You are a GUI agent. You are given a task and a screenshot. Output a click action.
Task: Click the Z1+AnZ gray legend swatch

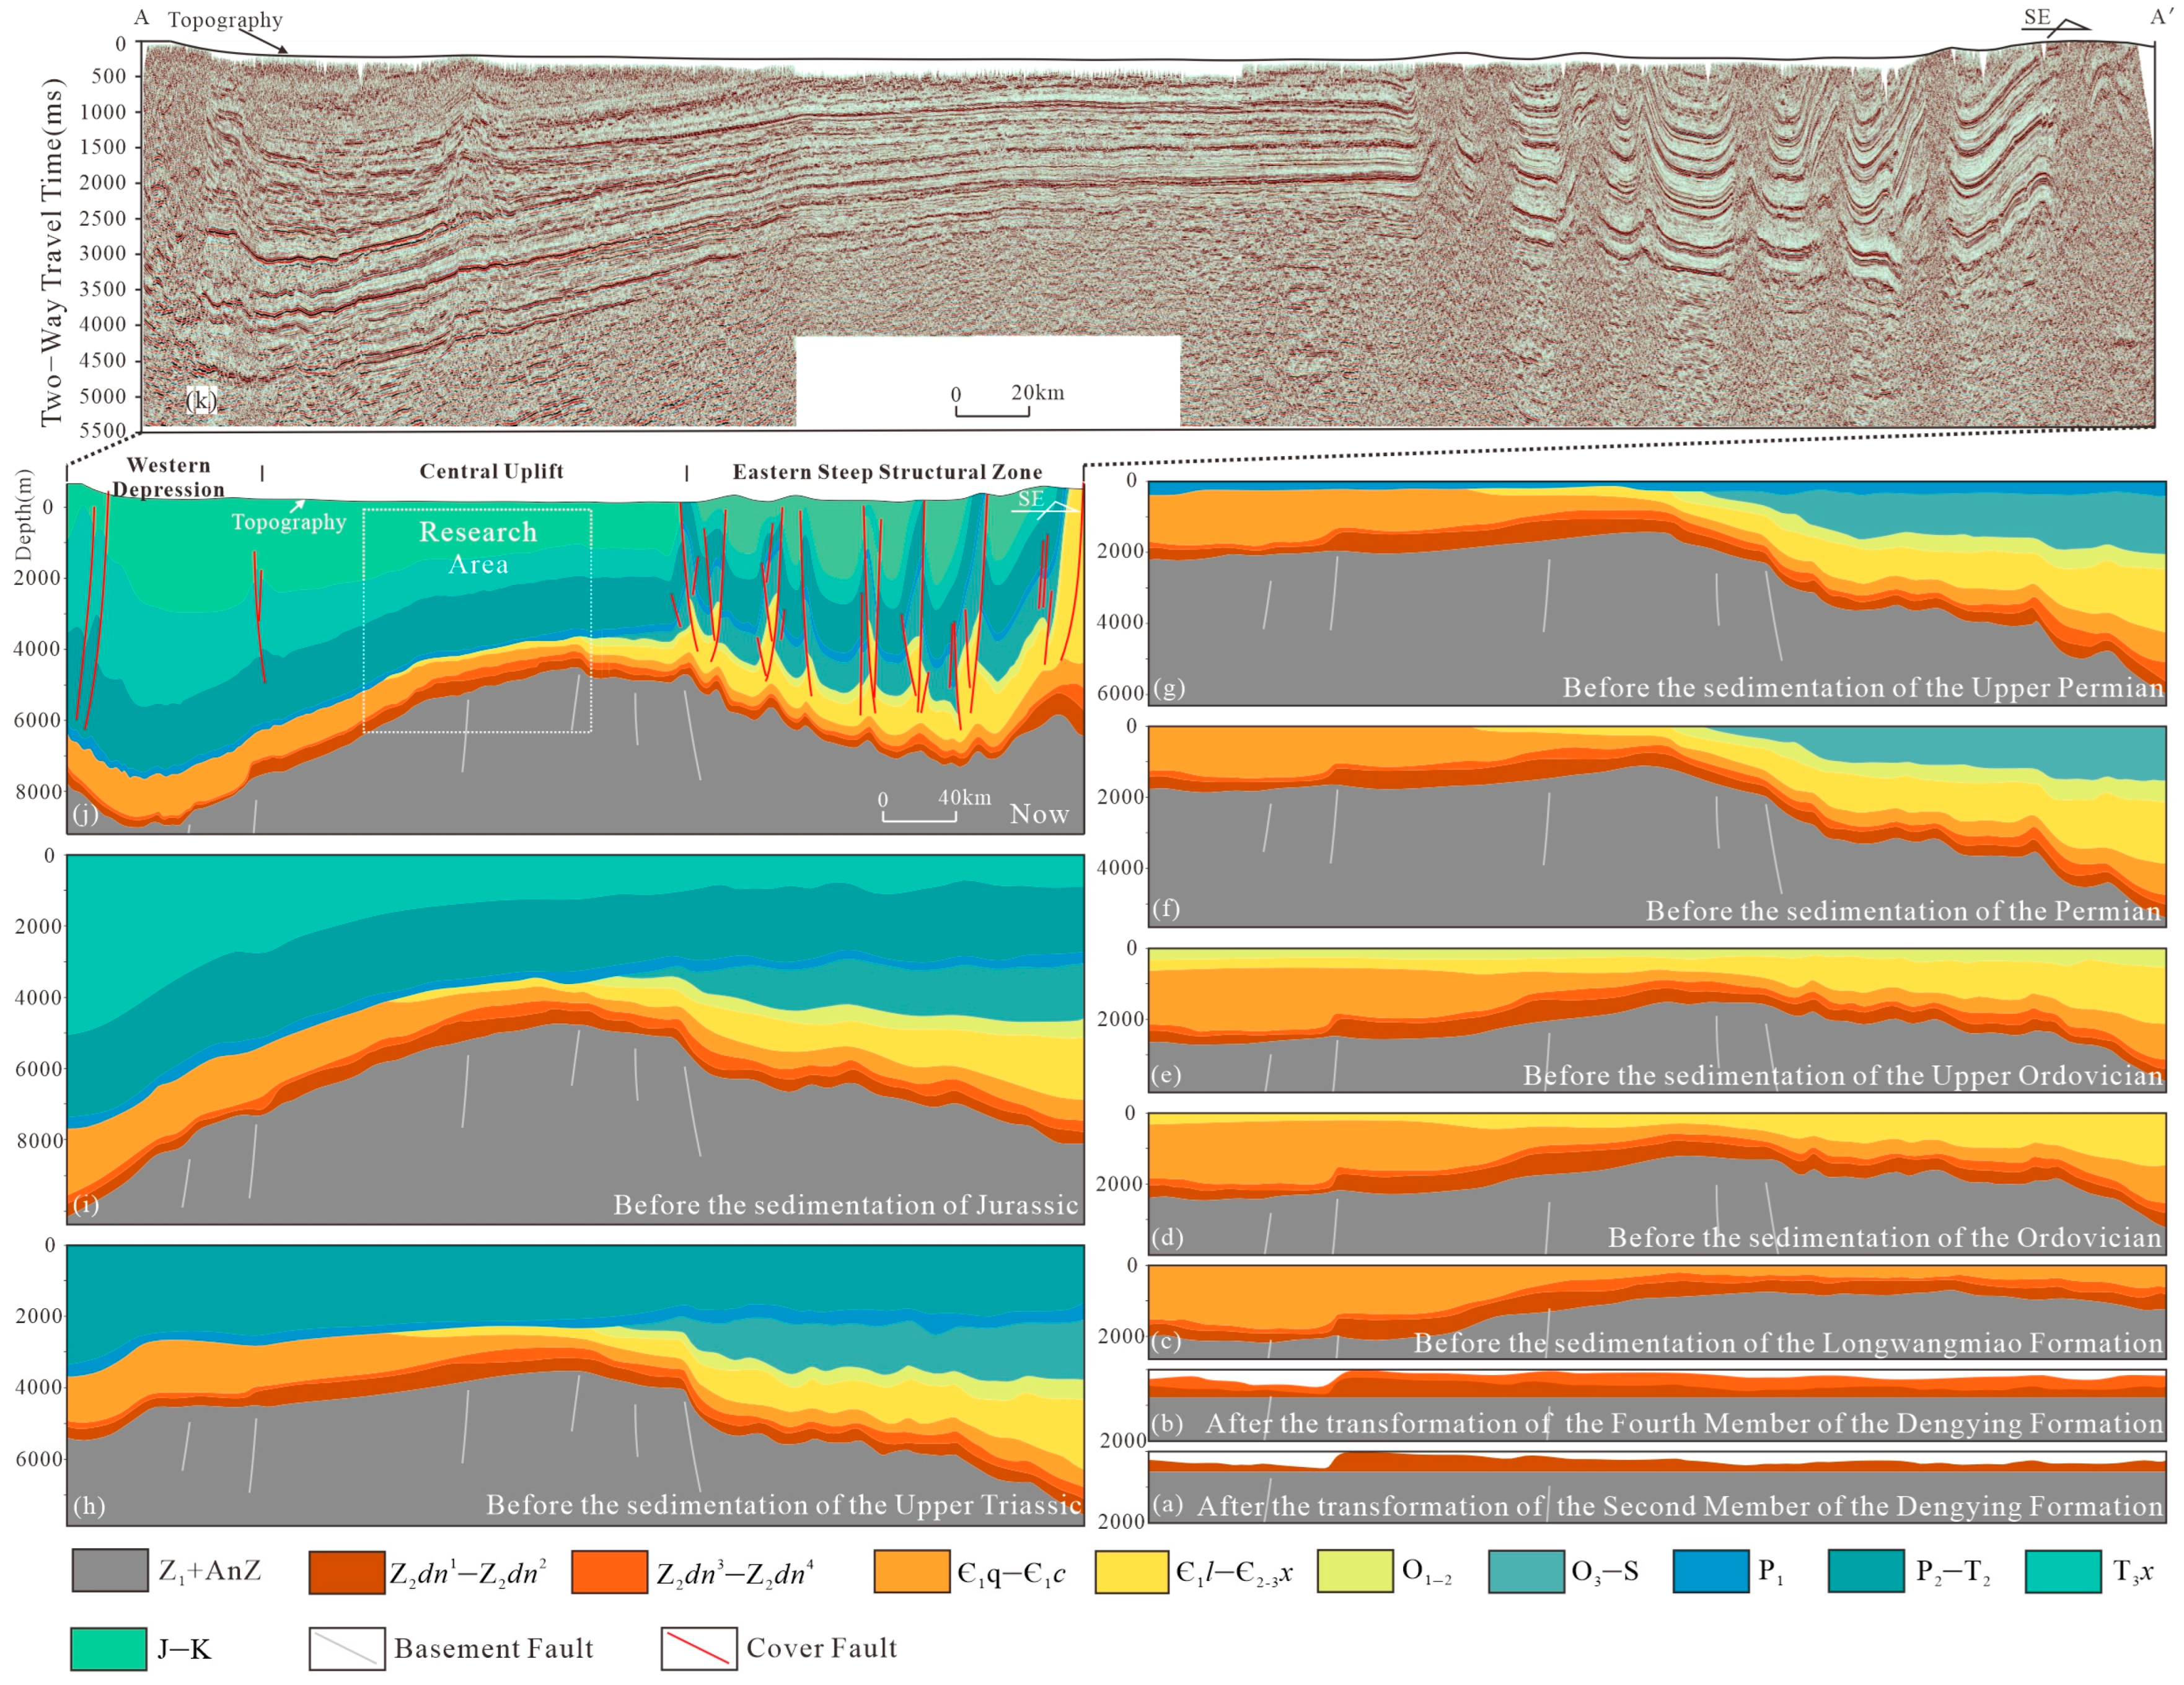click(x=110, y=1570)
